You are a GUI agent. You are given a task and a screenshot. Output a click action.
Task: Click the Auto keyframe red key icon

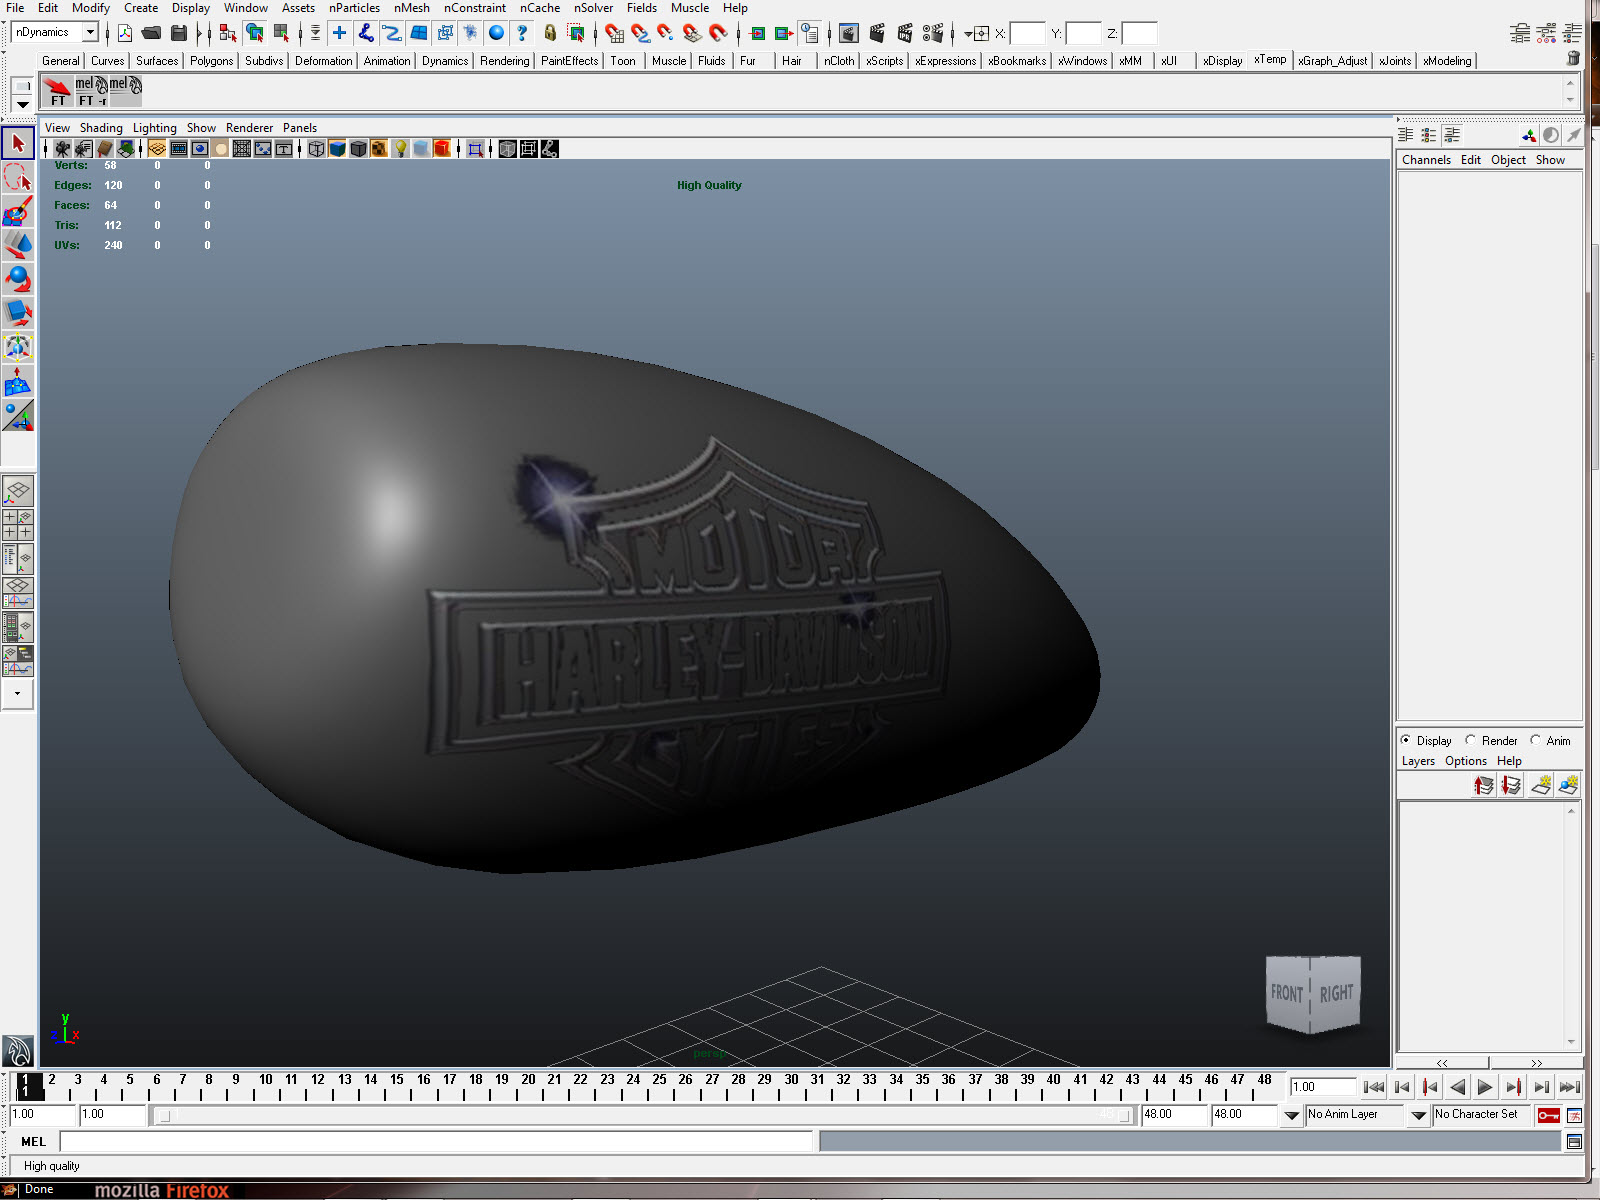tap(1548, 1115)
